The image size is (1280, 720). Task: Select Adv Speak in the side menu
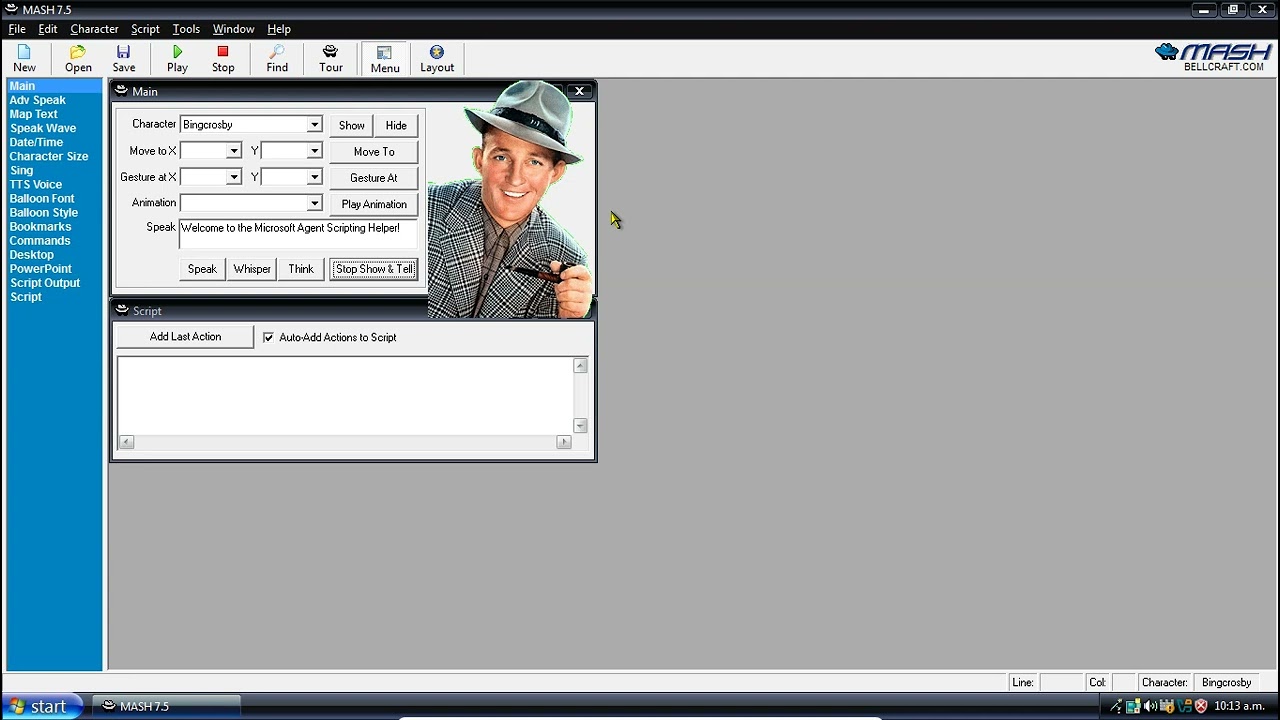[38, 100]
